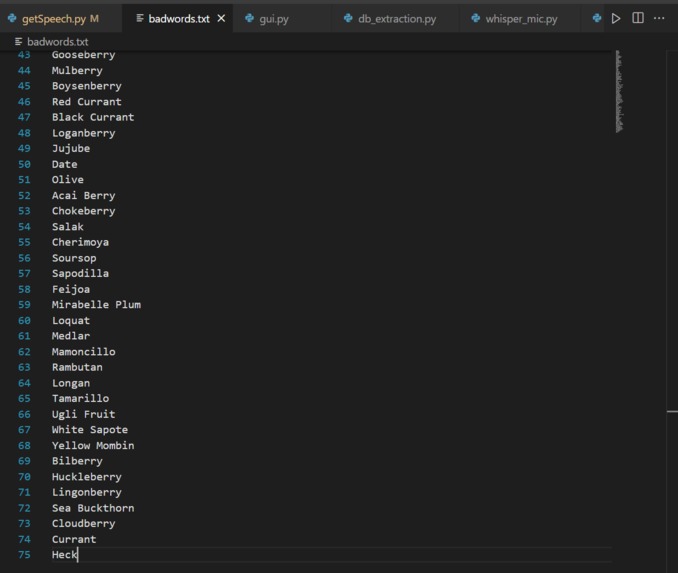The height and width of the screenshot is (573, 678).
Task: Click Ugli Fruit on line 66
Action: tap(83, 414)
